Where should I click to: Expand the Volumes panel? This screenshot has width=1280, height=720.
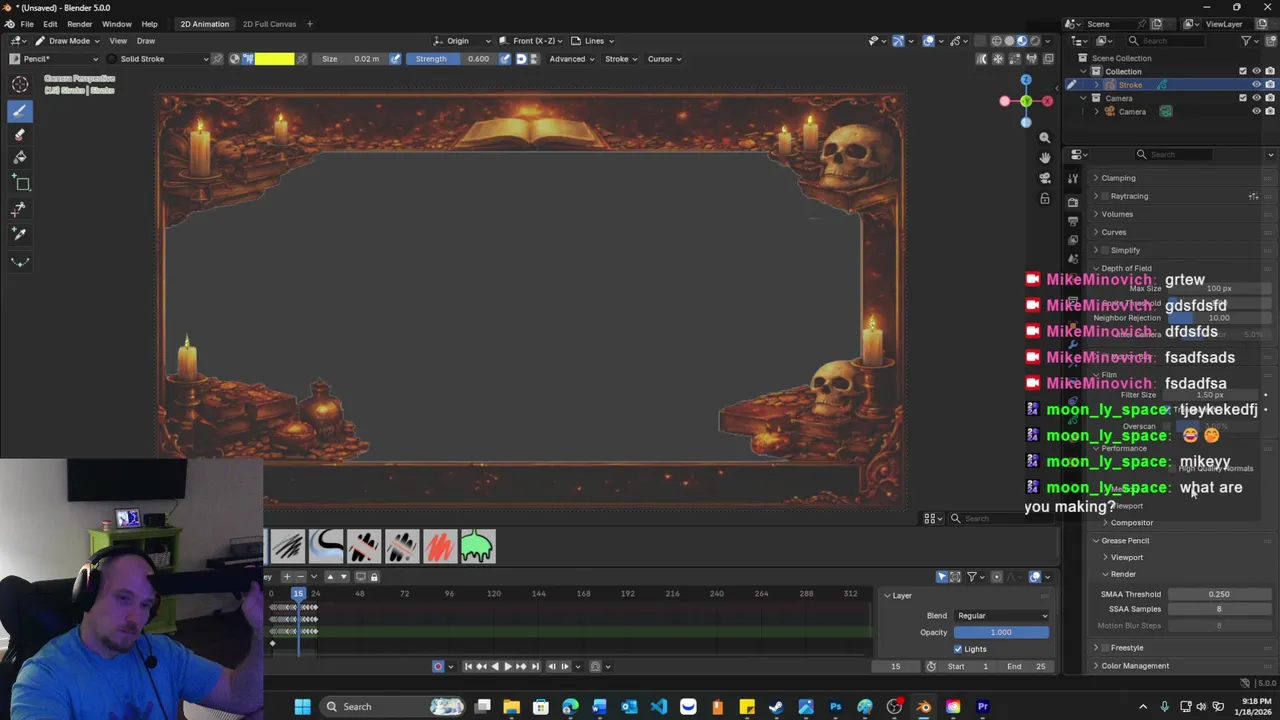tap(1117, 214)
